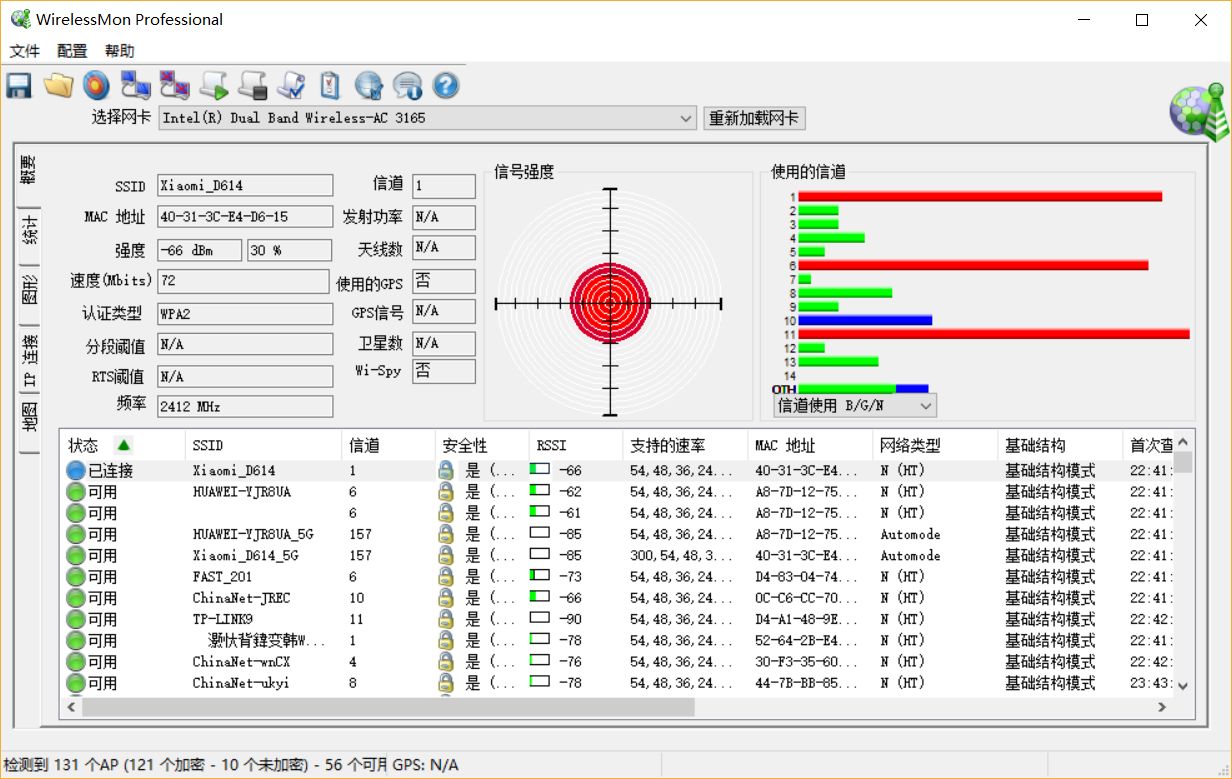
Task: Open the 帮助 menu
Action: click(119, 51)
